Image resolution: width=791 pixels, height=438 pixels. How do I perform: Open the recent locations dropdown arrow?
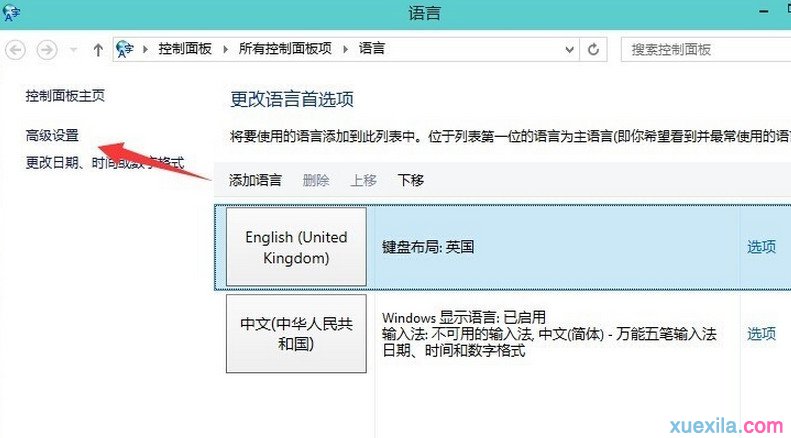tap(74, 49)
